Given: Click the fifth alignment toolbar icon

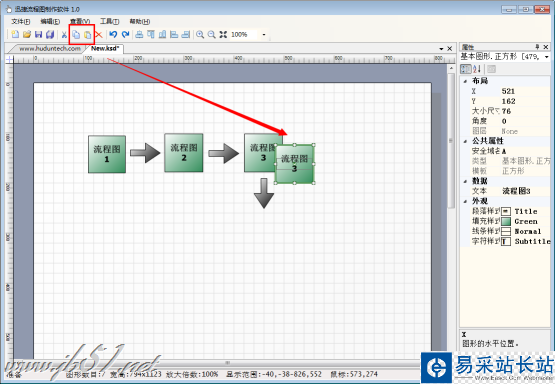Looking at the screenshot, I should [x=185, y=34].
